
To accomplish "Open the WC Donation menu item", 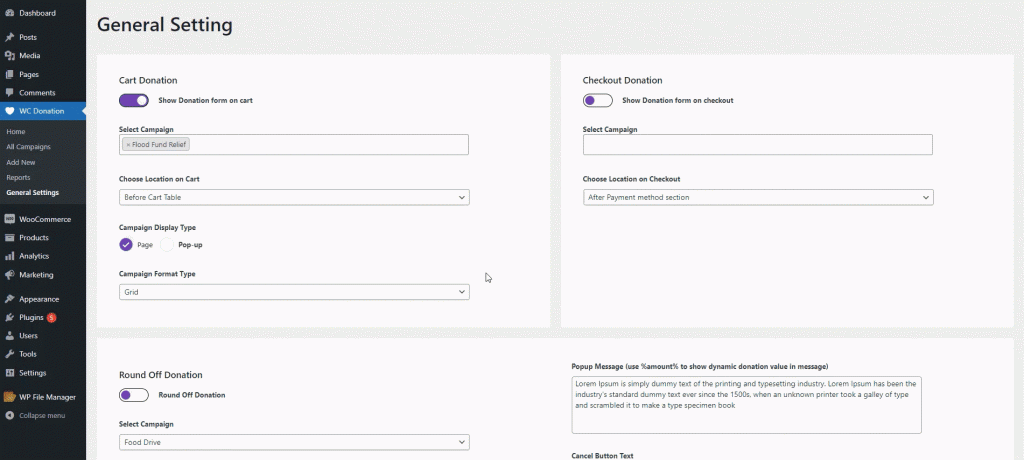I will click(43, 111).
